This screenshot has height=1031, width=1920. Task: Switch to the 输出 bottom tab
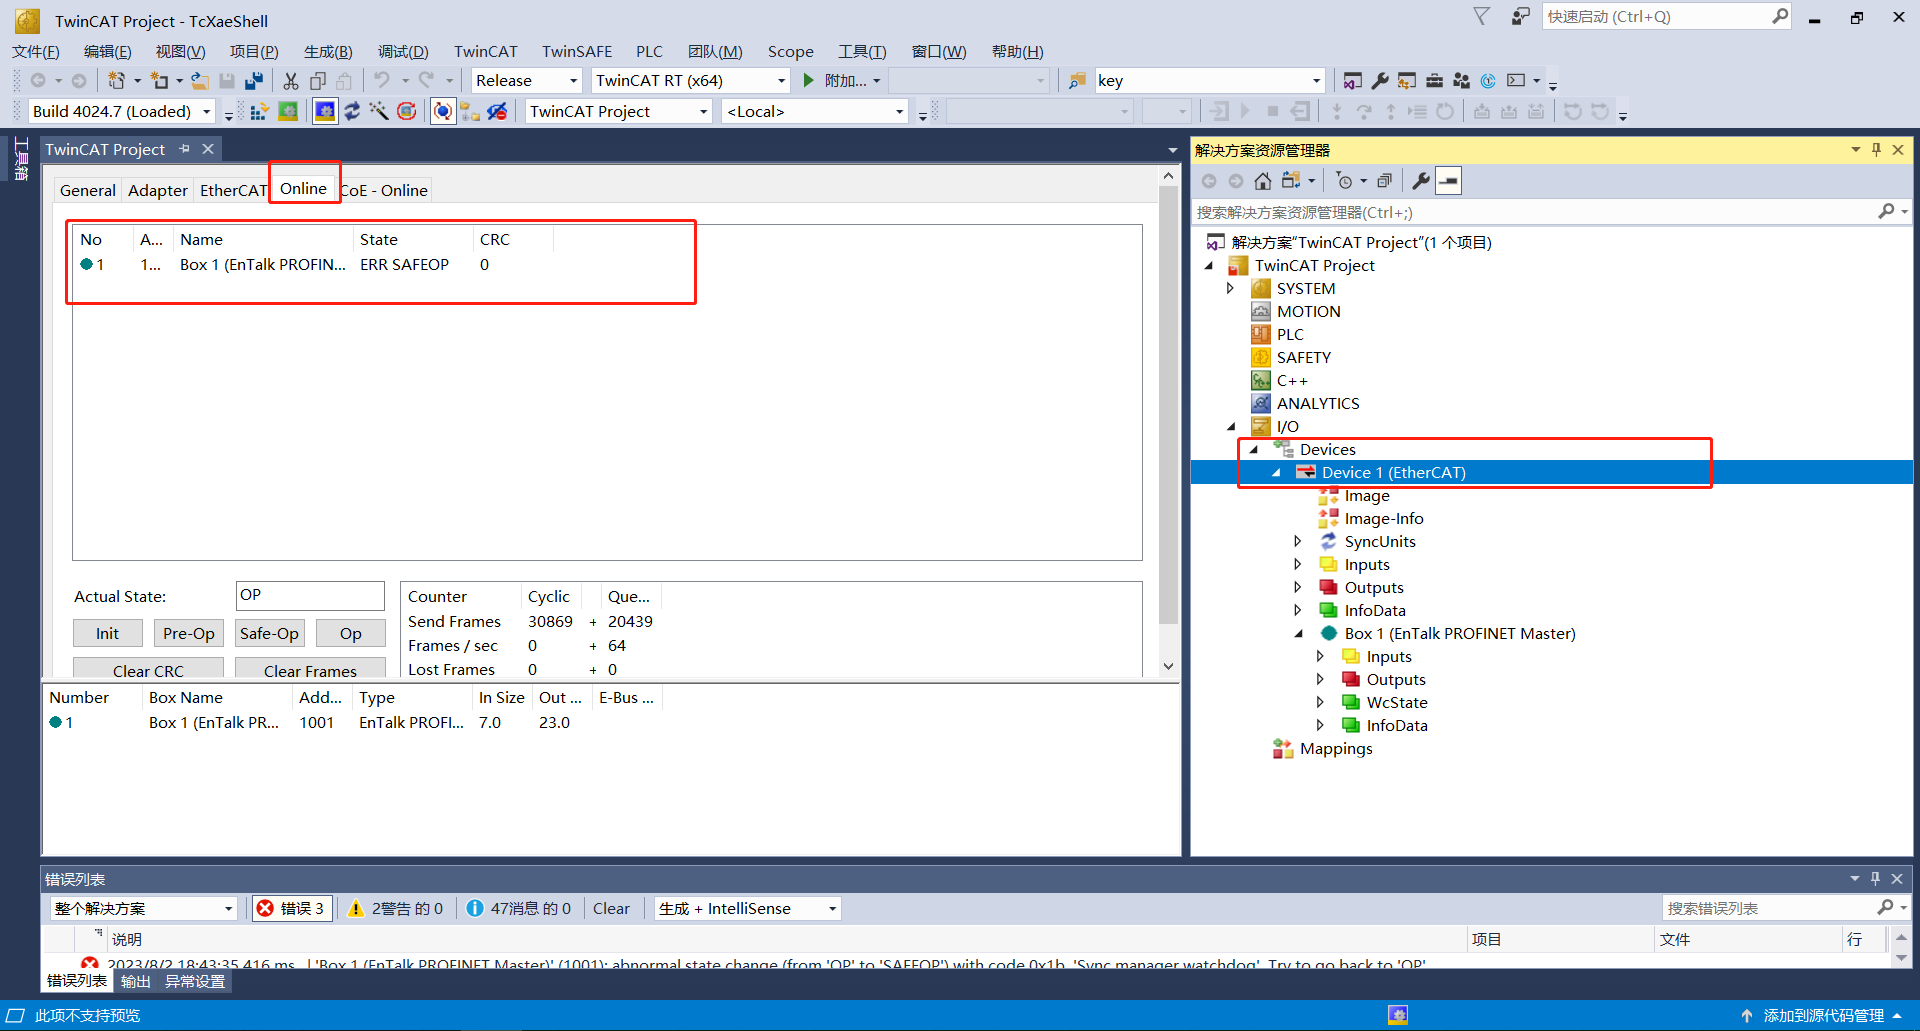(135, 981)
